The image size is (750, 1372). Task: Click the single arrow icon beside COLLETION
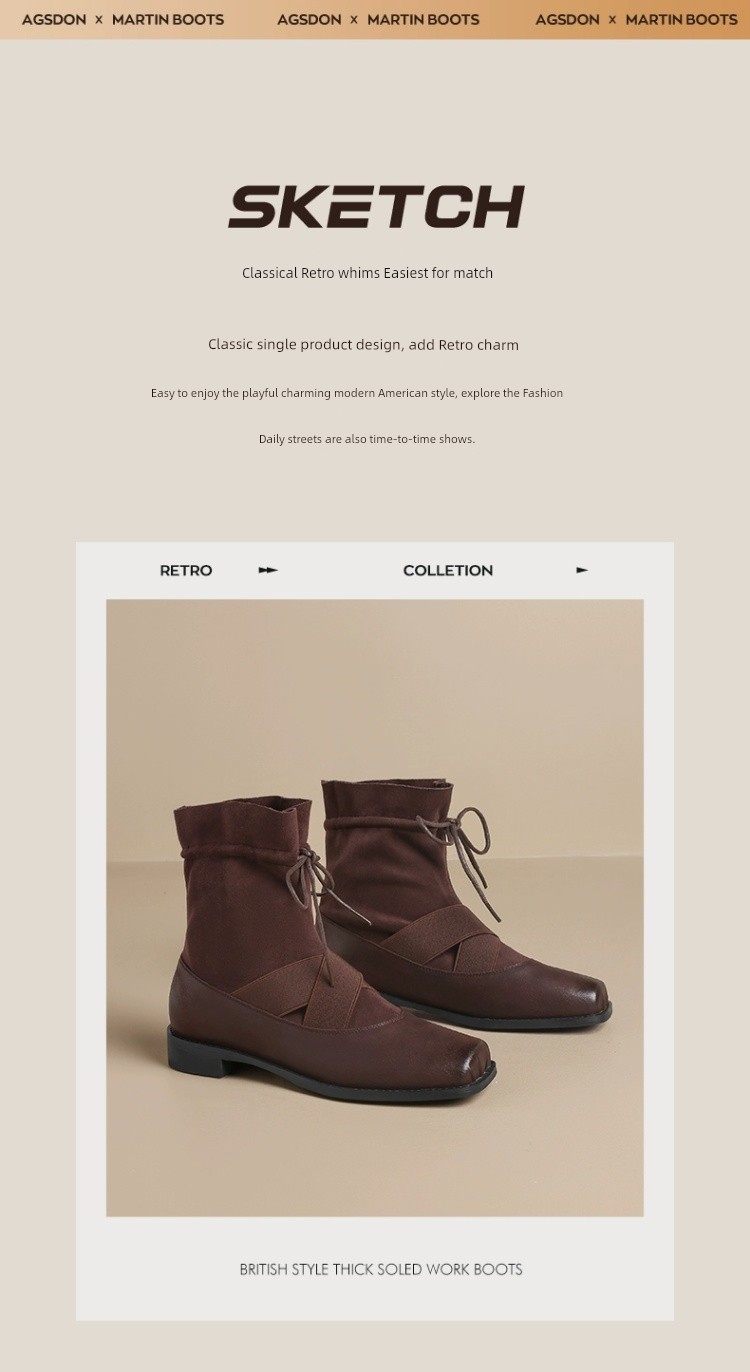(582, 570)
